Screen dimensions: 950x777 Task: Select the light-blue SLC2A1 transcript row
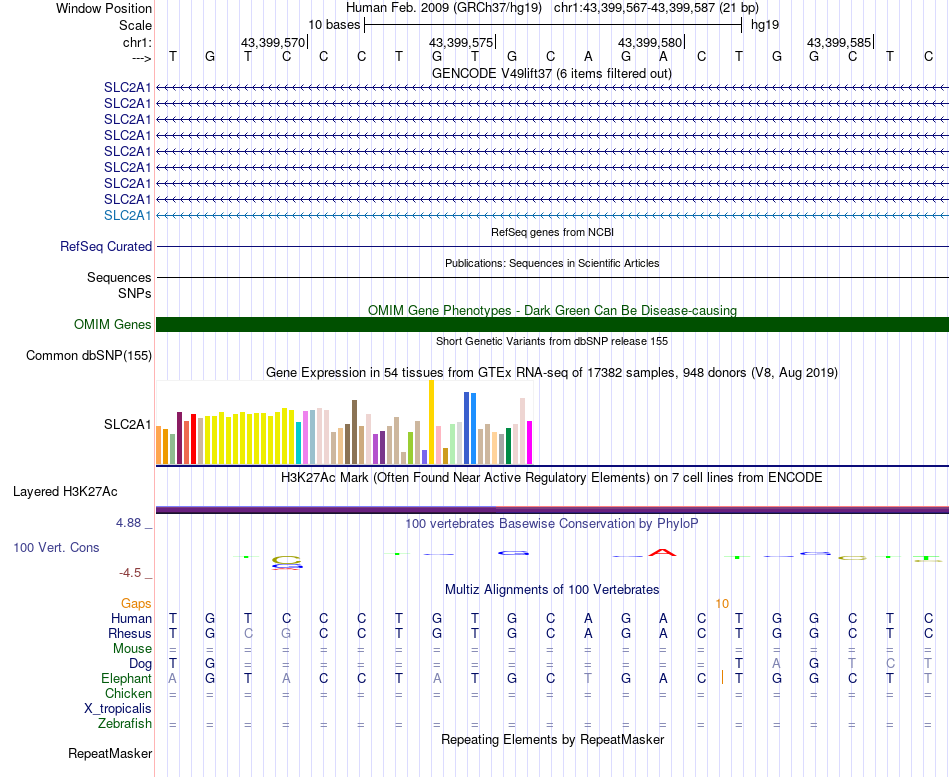pos(552,215)
